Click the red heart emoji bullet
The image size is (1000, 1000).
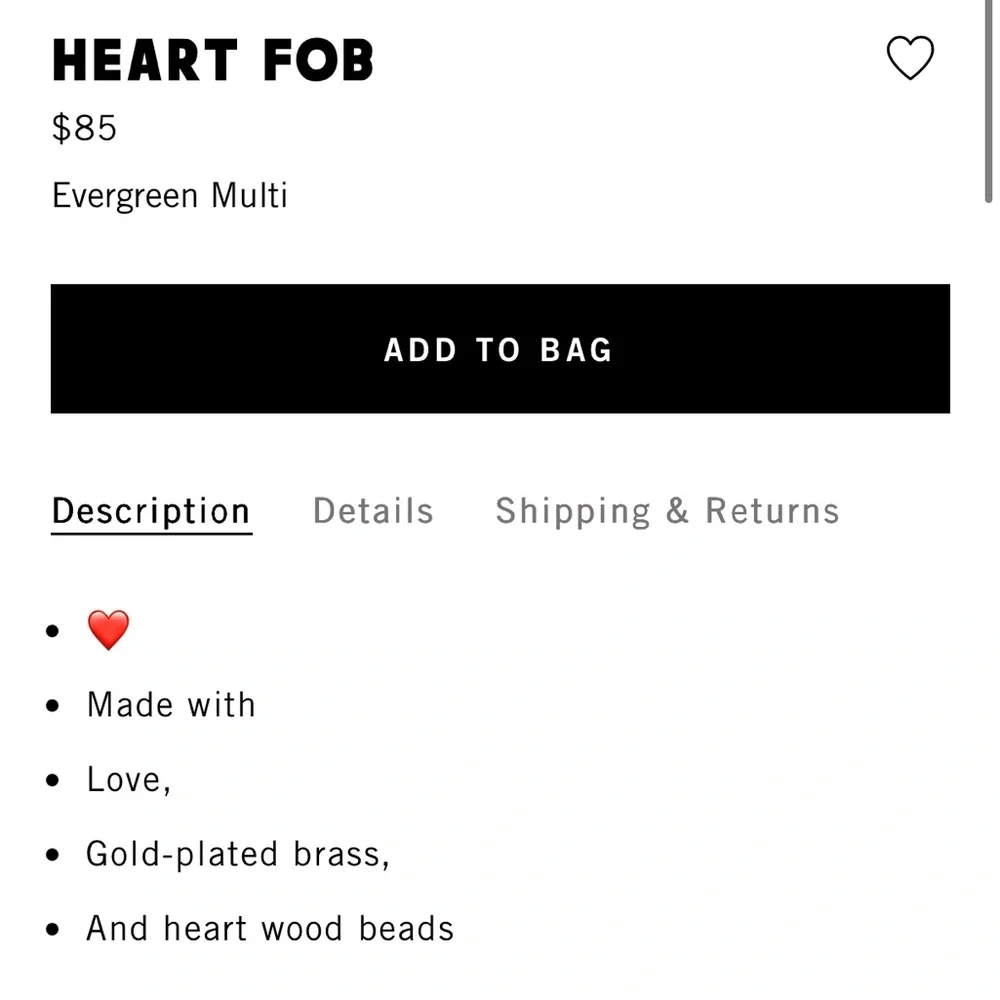108,630
